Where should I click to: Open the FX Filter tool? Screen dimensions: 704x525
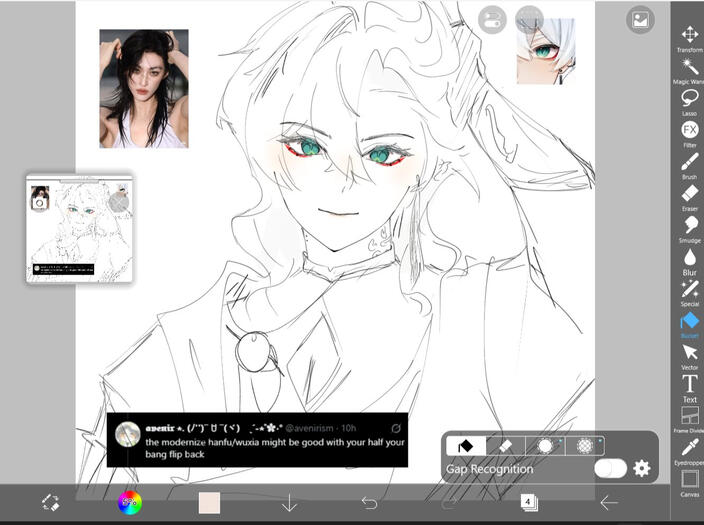point(689,134)
